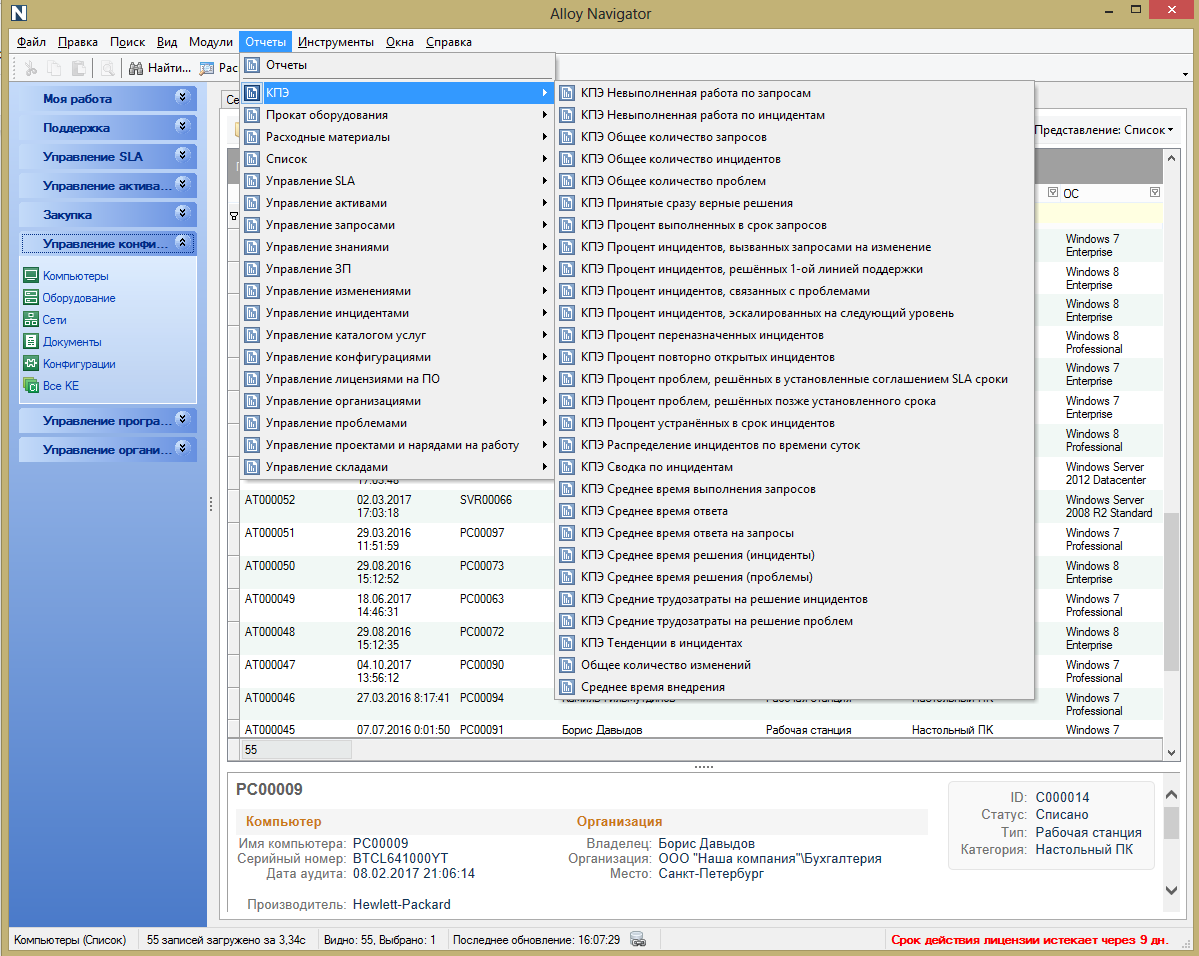Open the Инструменты menu

point(336,42)
